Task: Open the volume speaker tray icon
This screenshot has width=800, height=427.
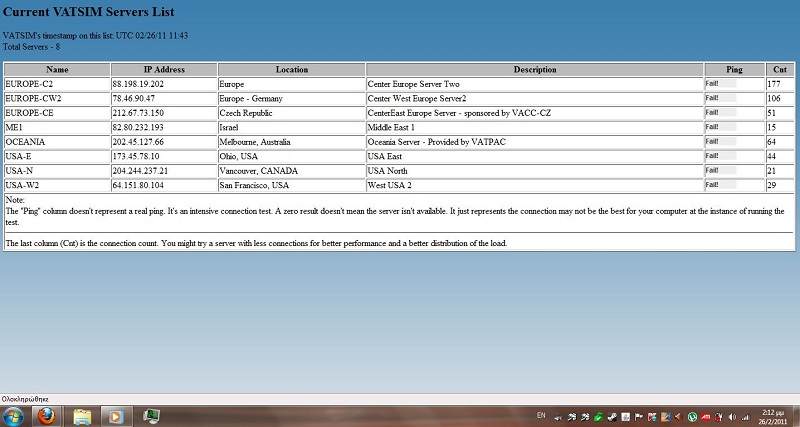Action: pyautogui.click(x=732, y=417)
